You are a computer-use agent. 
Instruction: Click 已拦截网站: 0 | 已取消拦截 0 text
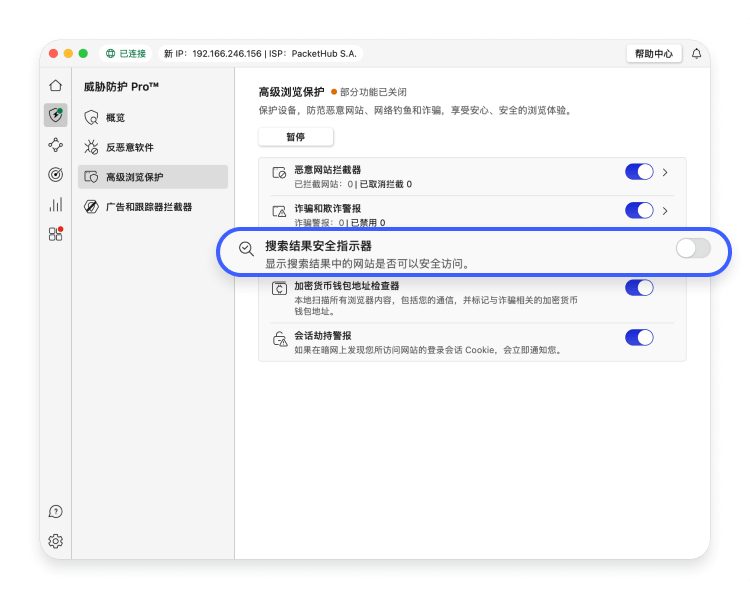[x=353, y=184]
